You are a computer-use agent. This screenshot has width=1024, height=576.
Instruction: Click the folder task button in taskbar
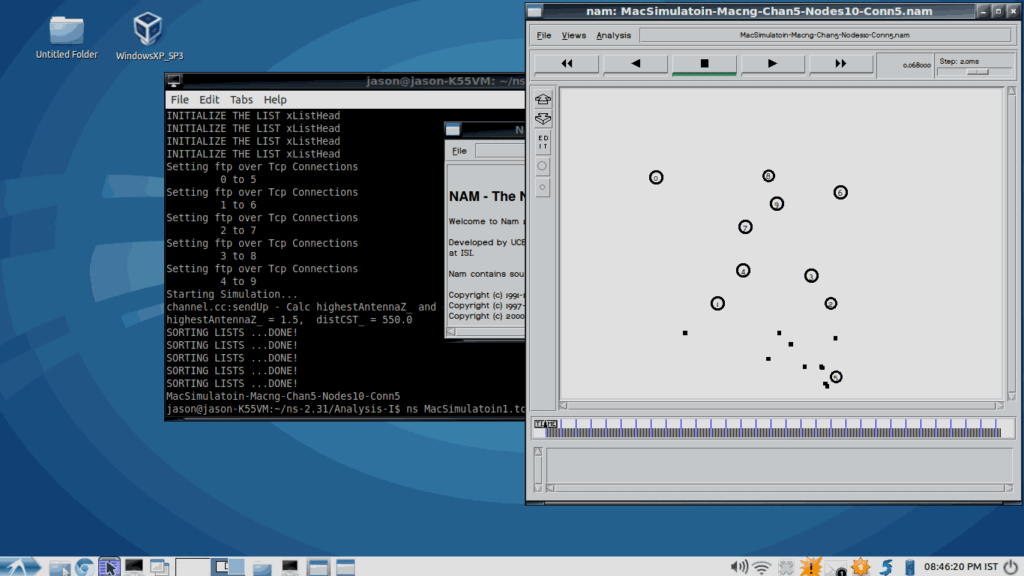point(262,568)
